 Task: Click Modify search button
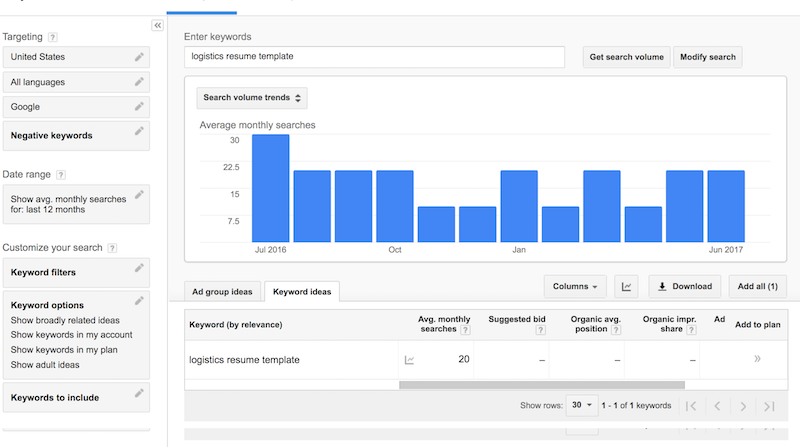click(x=708, y=57)
